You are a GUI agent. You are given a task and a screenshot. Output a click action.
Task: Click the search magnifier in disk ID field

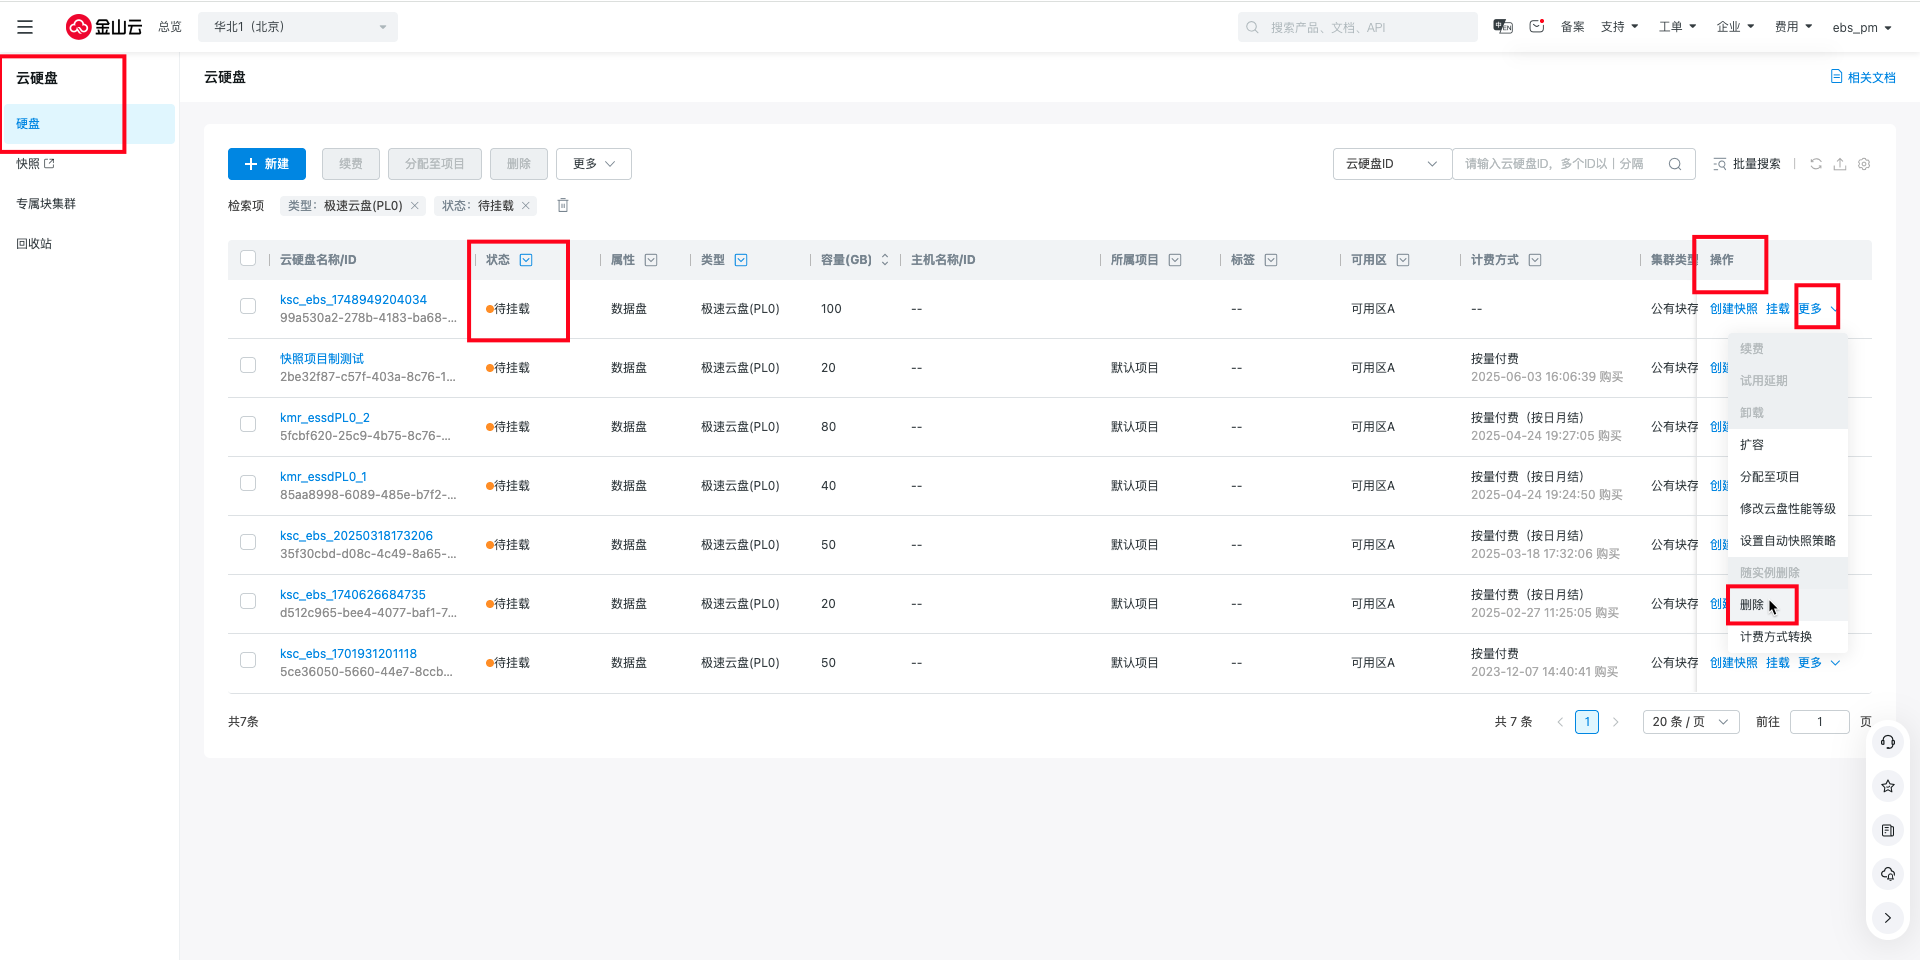tap(1675, 164)
